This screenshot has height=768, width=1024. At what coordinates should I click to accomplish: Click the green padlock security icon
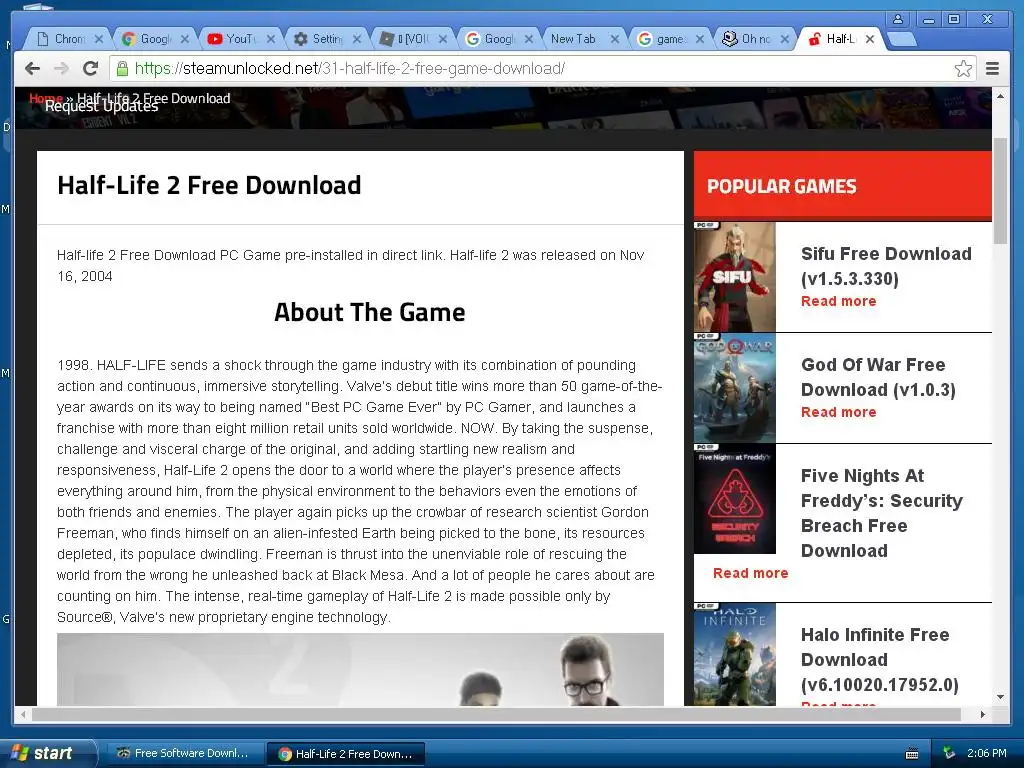point(121,69)
